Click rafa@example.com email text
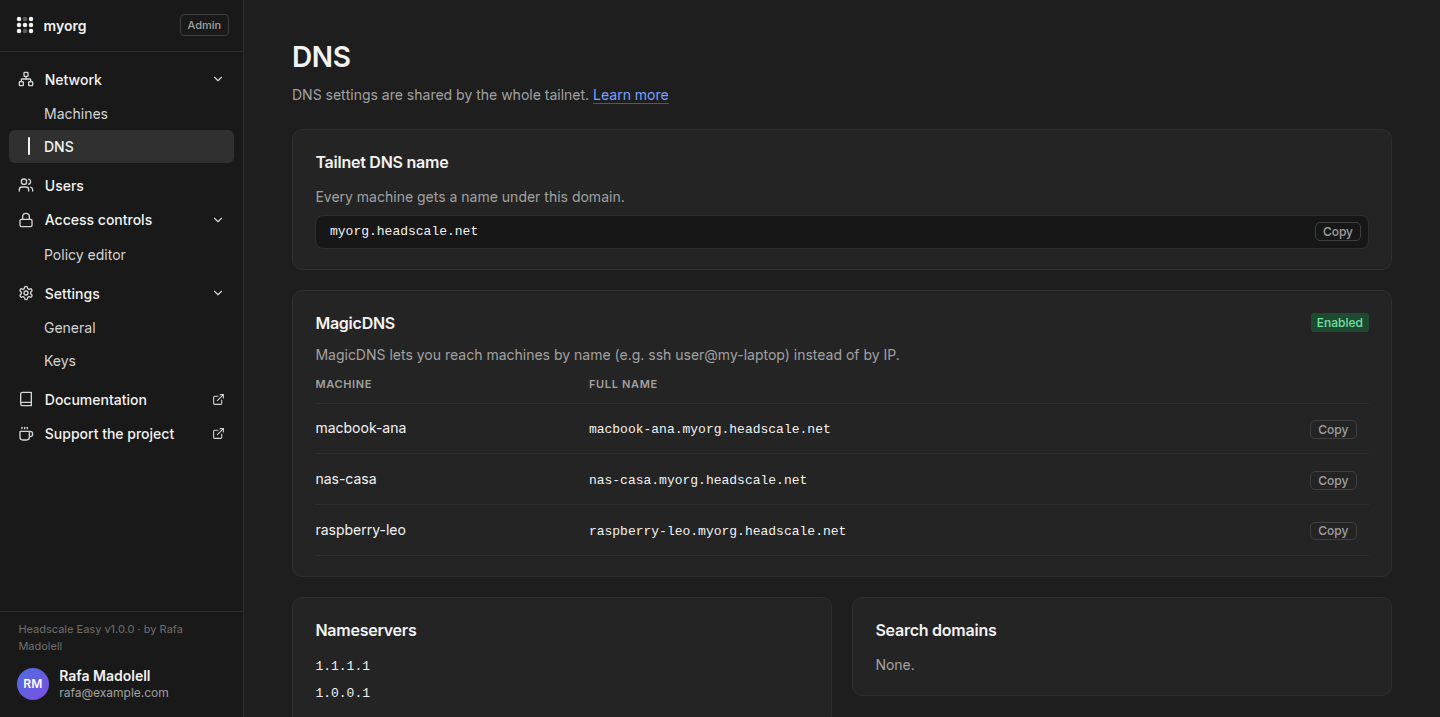 point(114,693)
